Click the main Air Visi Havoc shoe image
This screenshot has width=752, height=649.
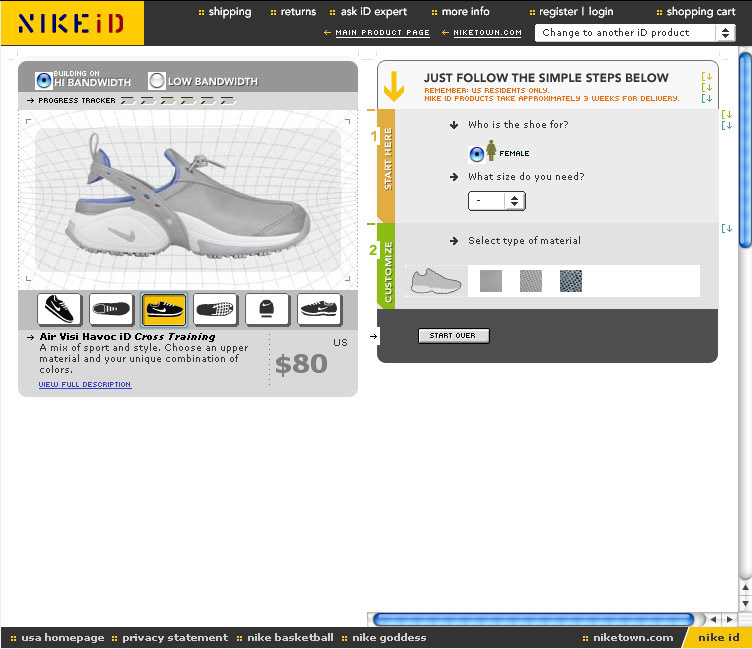tap(188, 199)
